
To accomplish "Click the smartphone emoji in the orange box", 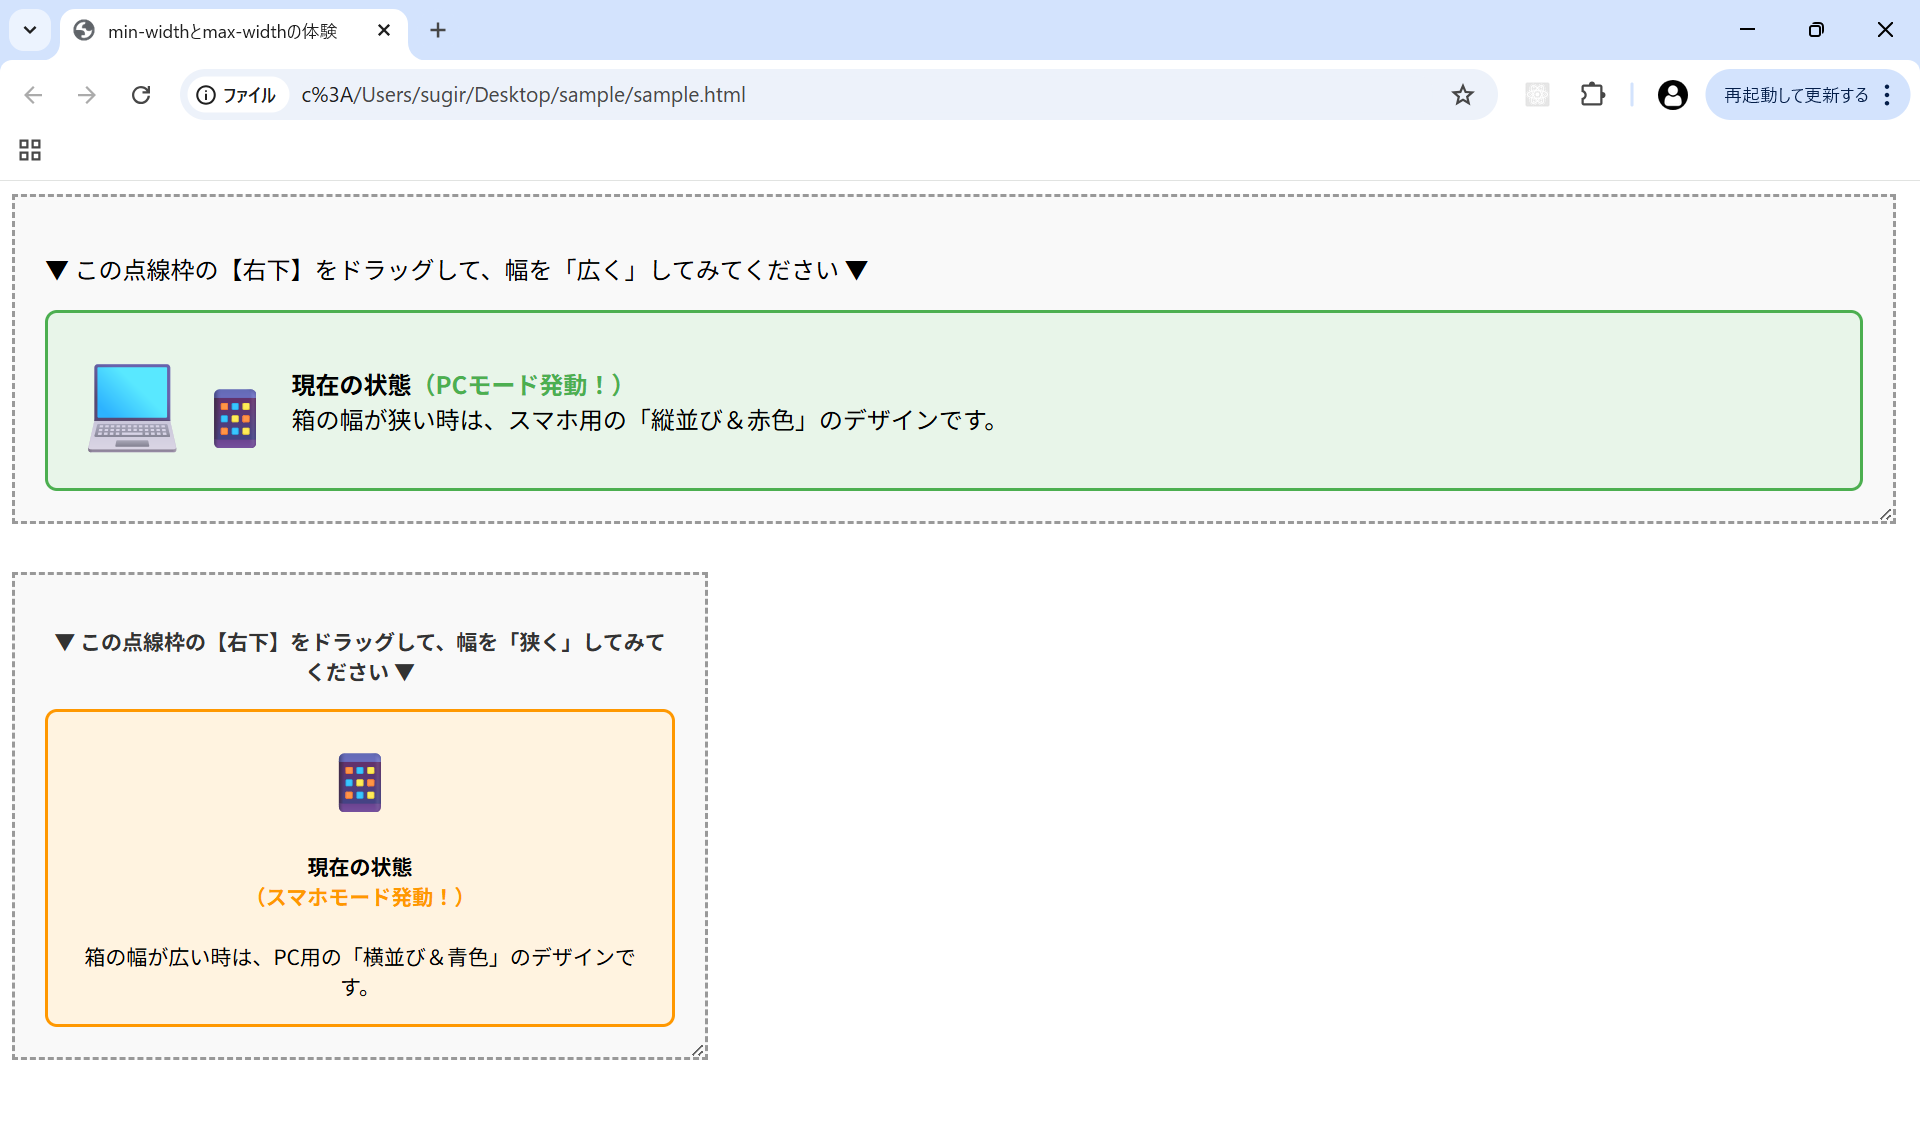I will point(359,782).
